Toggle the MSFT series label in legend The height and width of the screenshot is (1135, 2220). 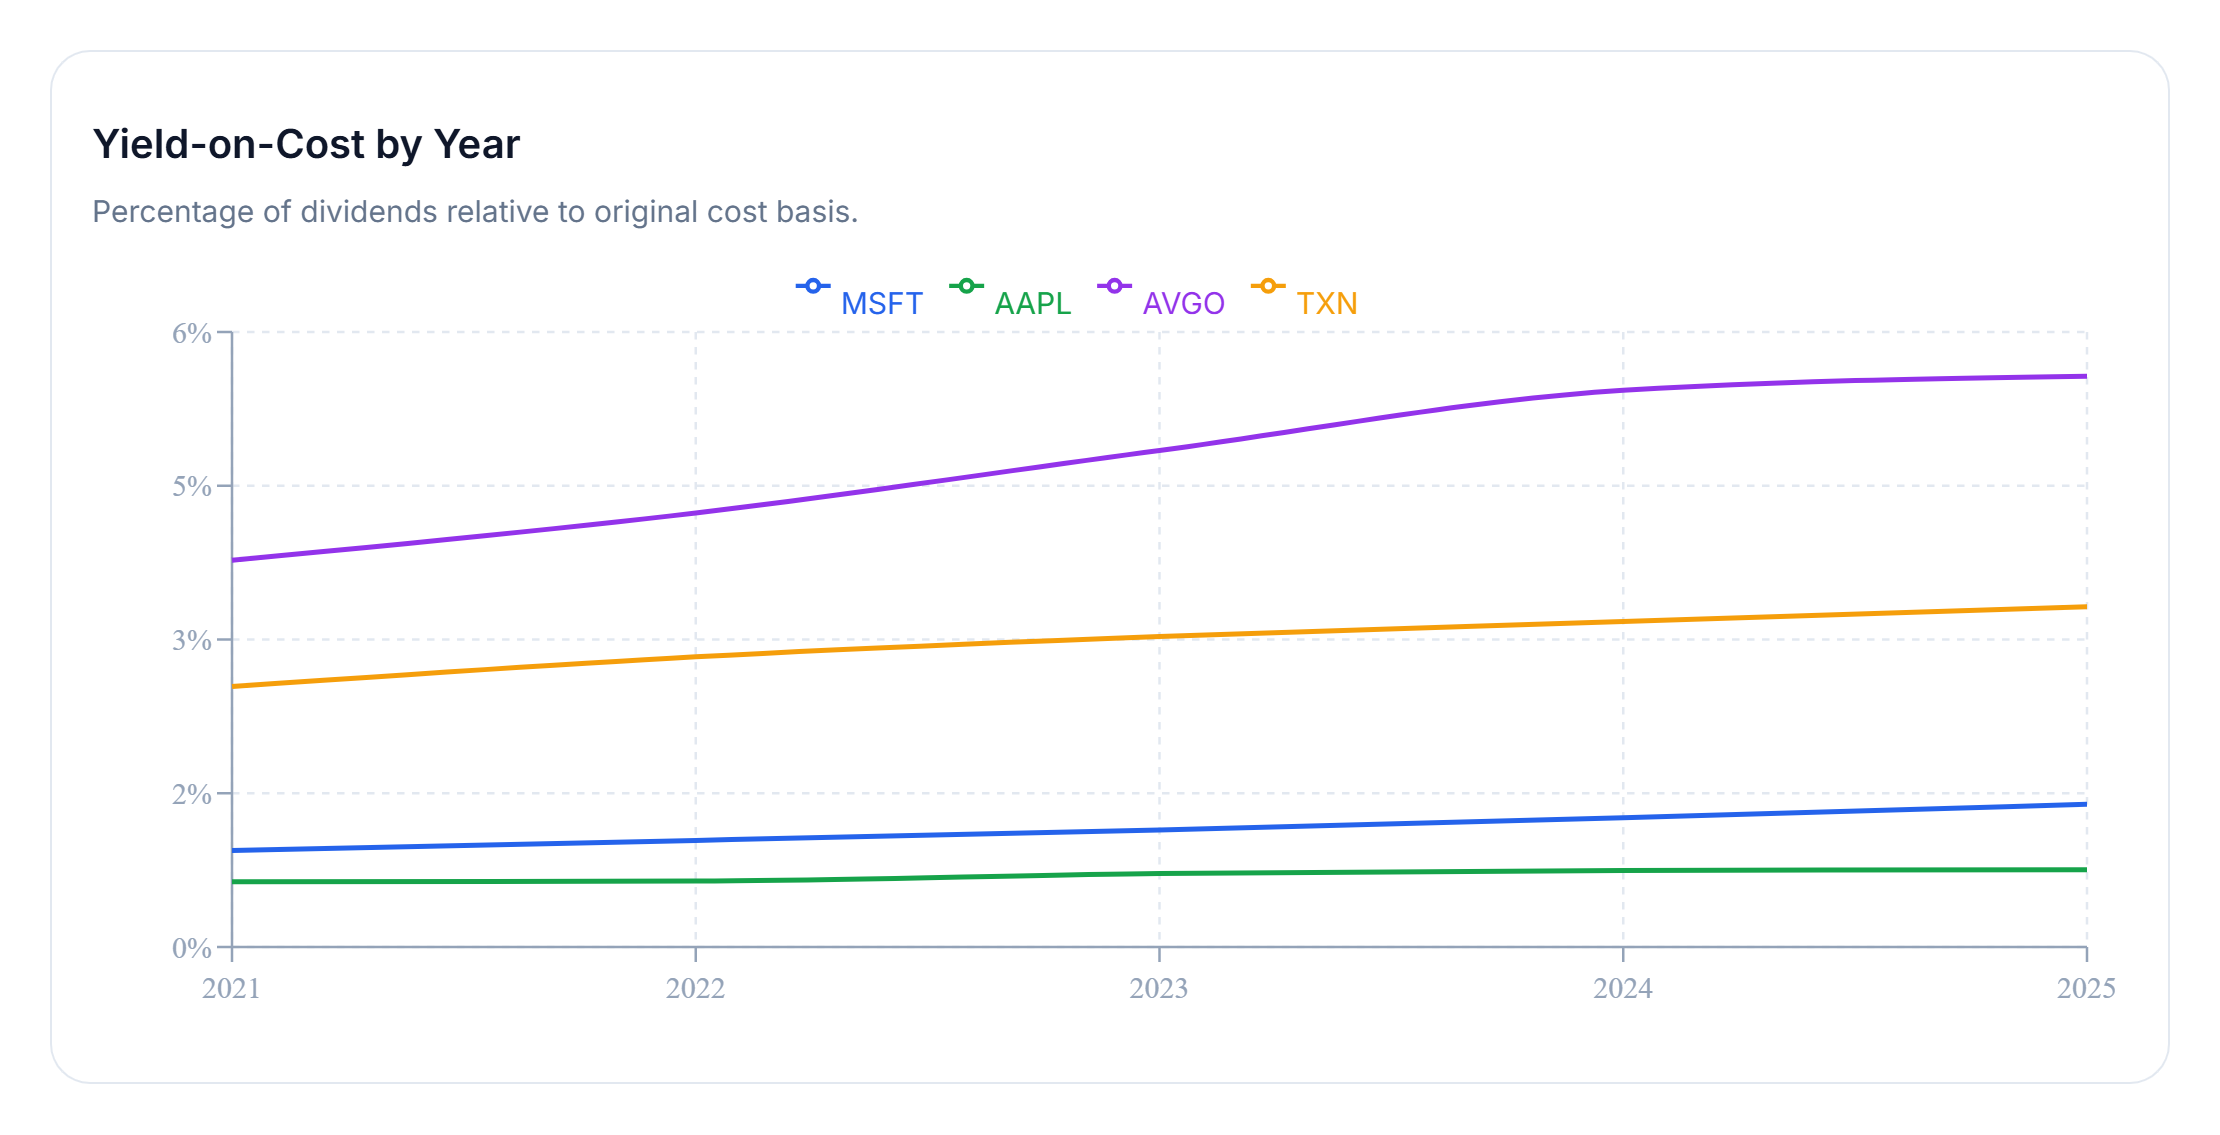click(x=881, y=303)
